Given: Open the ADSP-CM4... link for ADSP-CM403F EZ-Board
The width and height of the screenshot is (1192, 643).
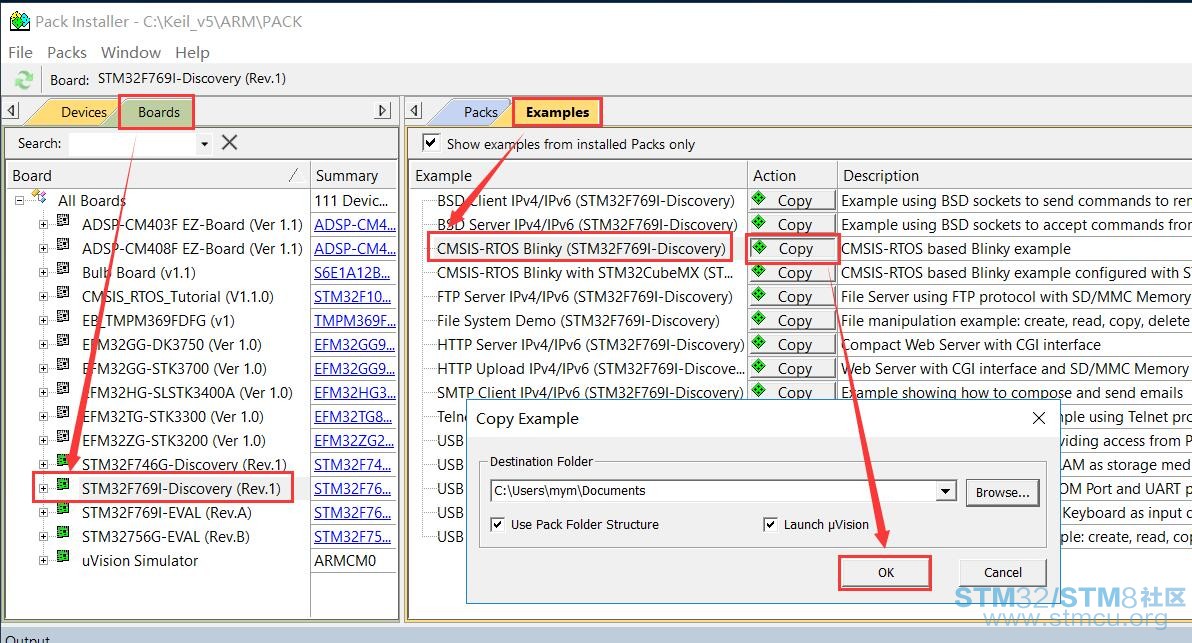Looking at the screenshot, I should point(354,224).
